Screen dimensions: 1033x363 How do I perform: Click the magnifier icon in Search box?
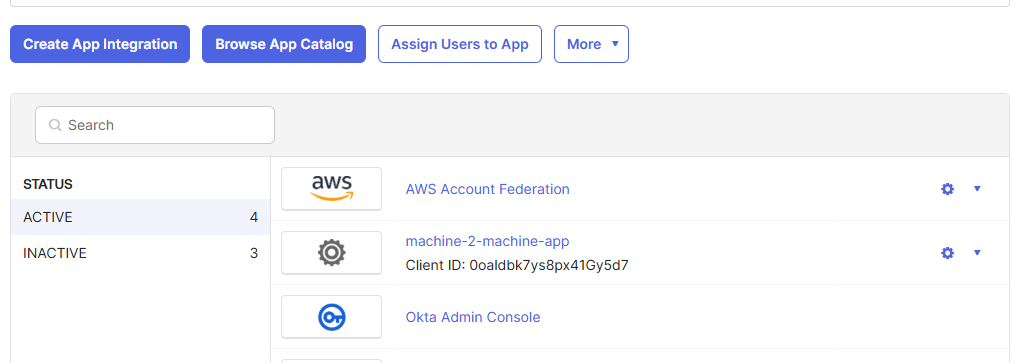point(55,125)
